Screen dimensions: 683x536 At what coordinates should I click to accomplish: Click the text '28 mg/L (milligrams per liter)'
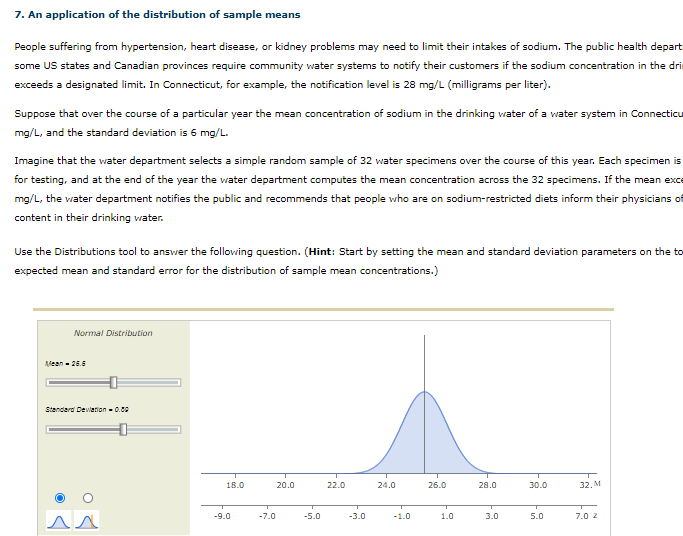[477, 84]
